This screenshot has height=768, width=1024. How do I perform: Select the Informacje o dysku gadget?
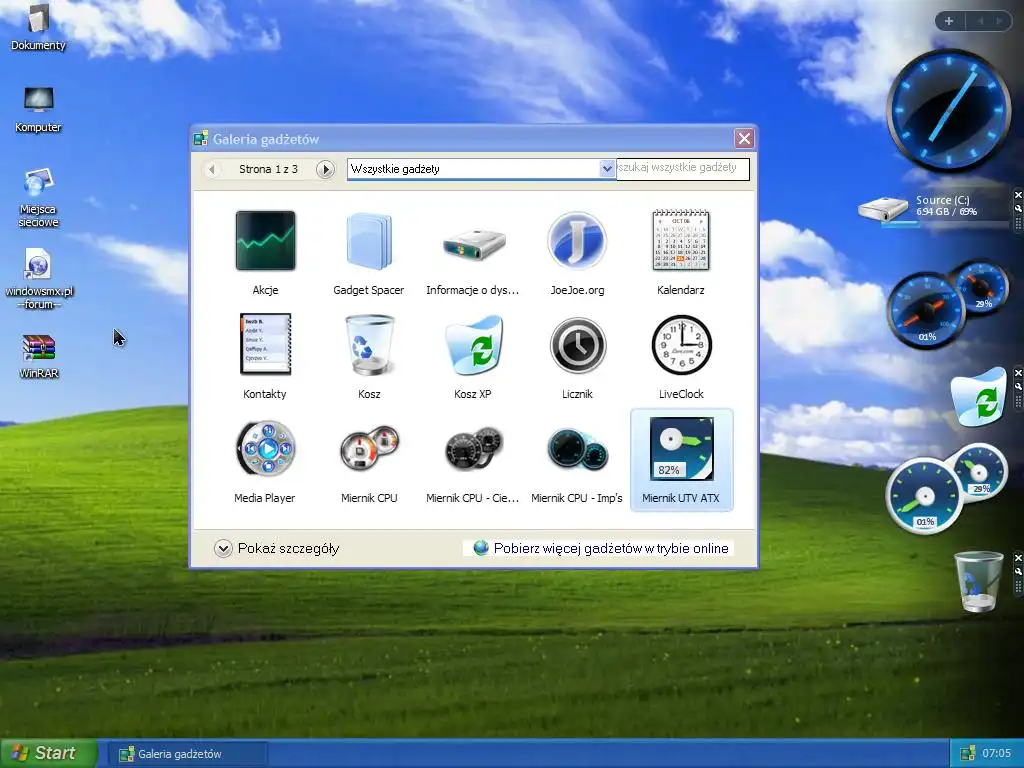tap(472, 253)
